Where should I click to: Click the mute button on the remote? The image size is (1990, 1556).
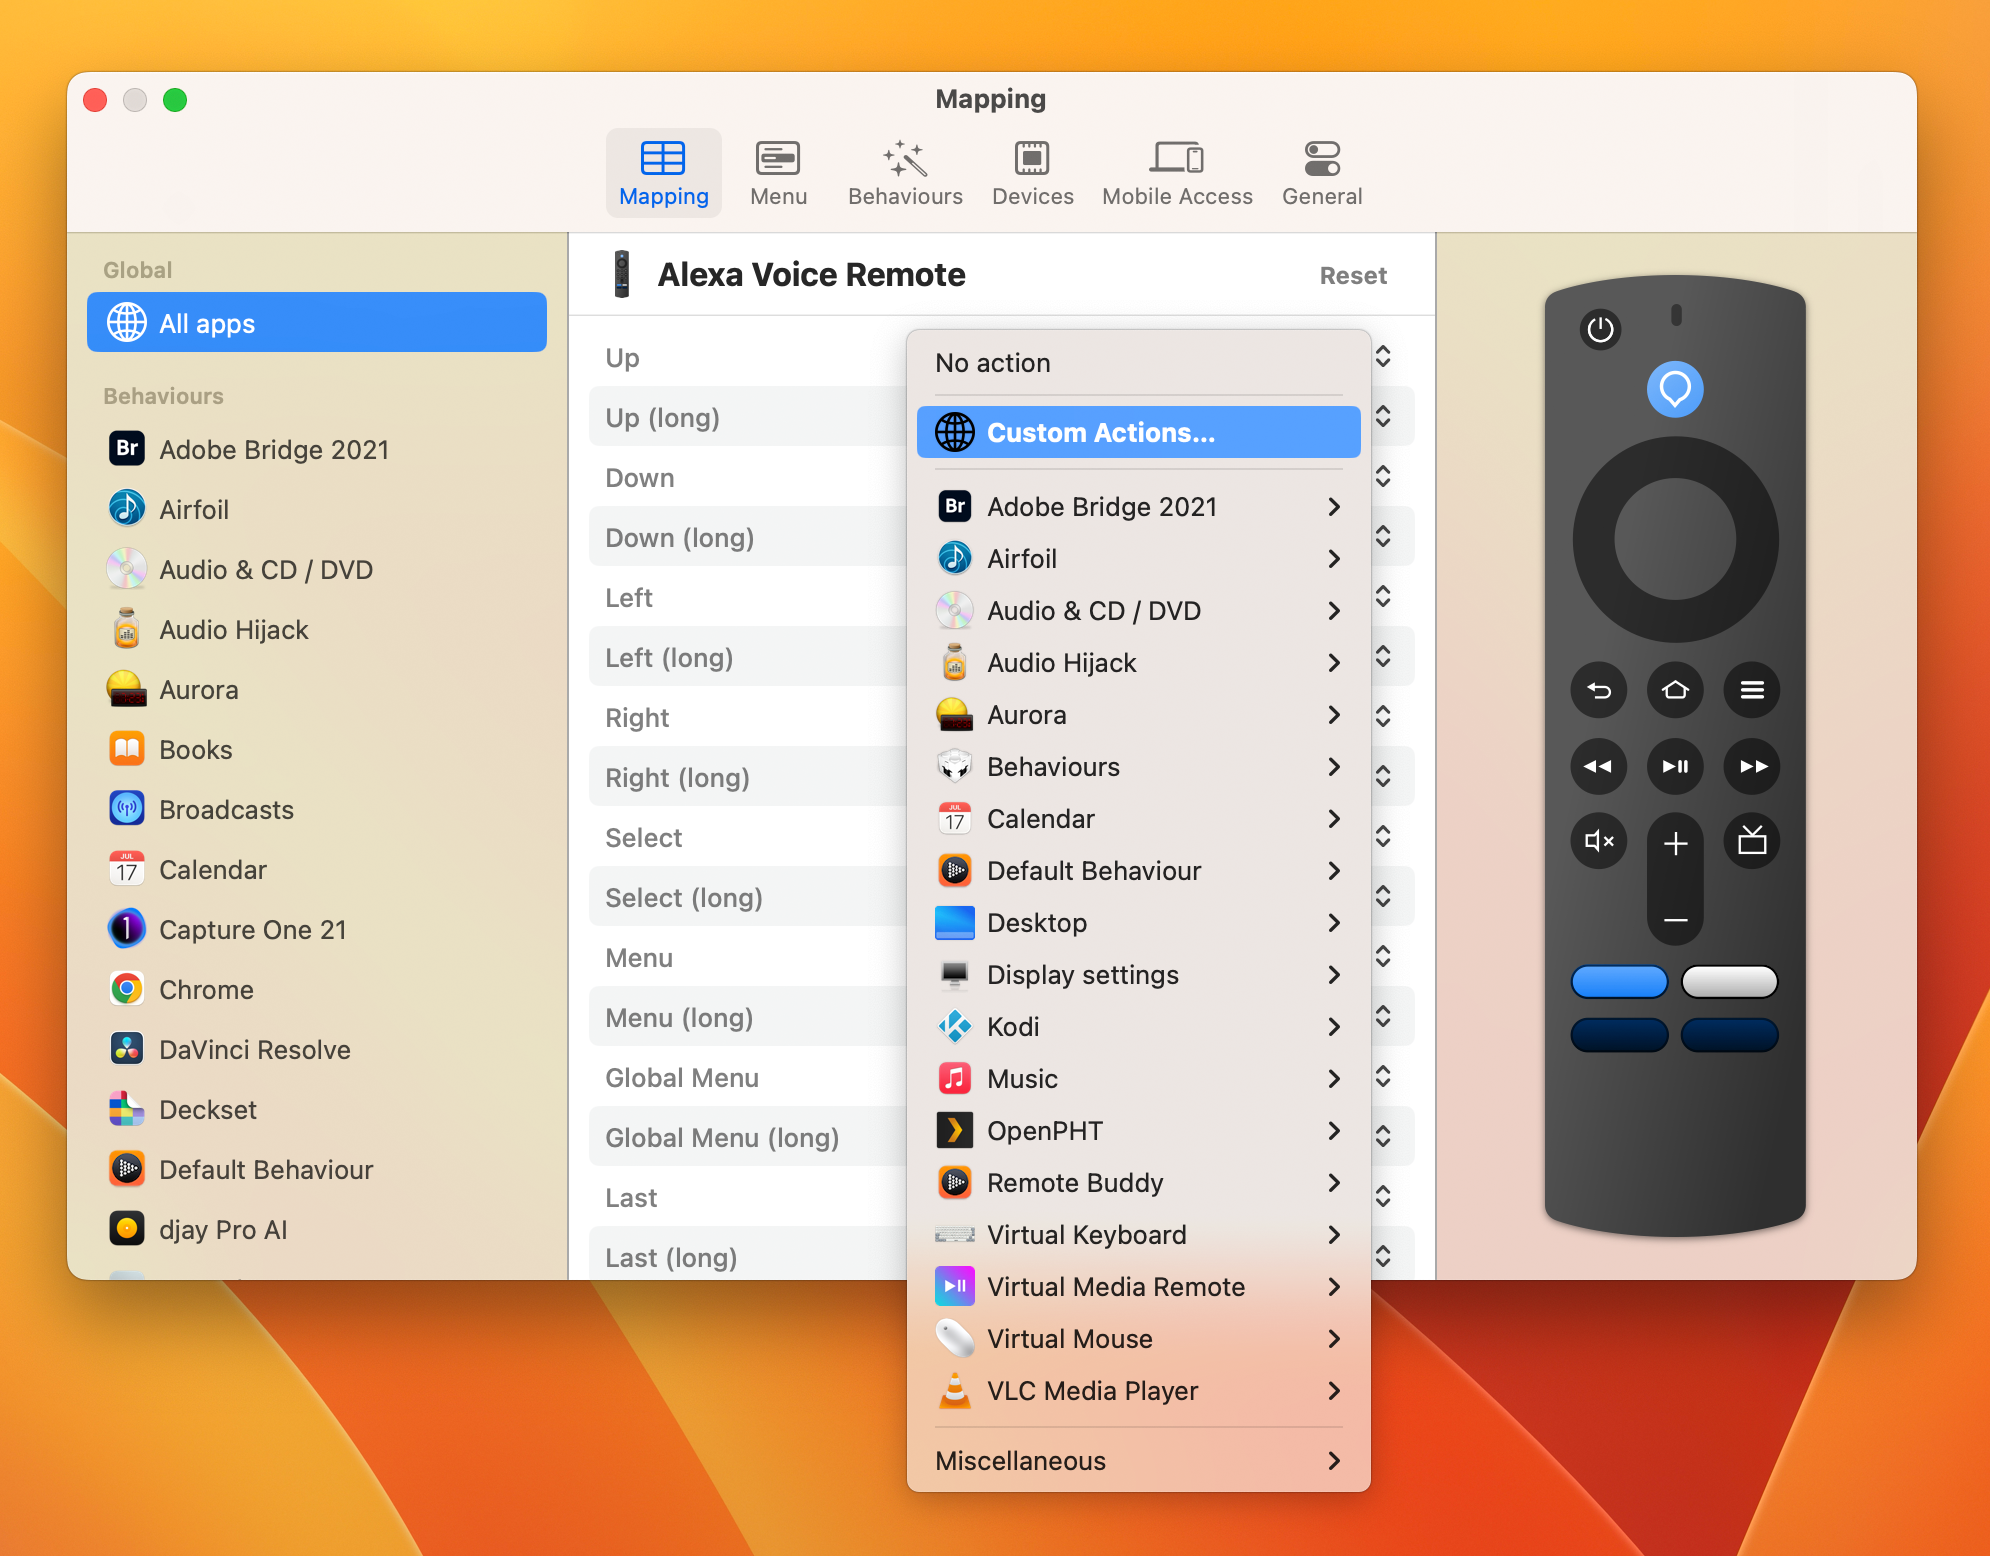[x=1599, y=841]
